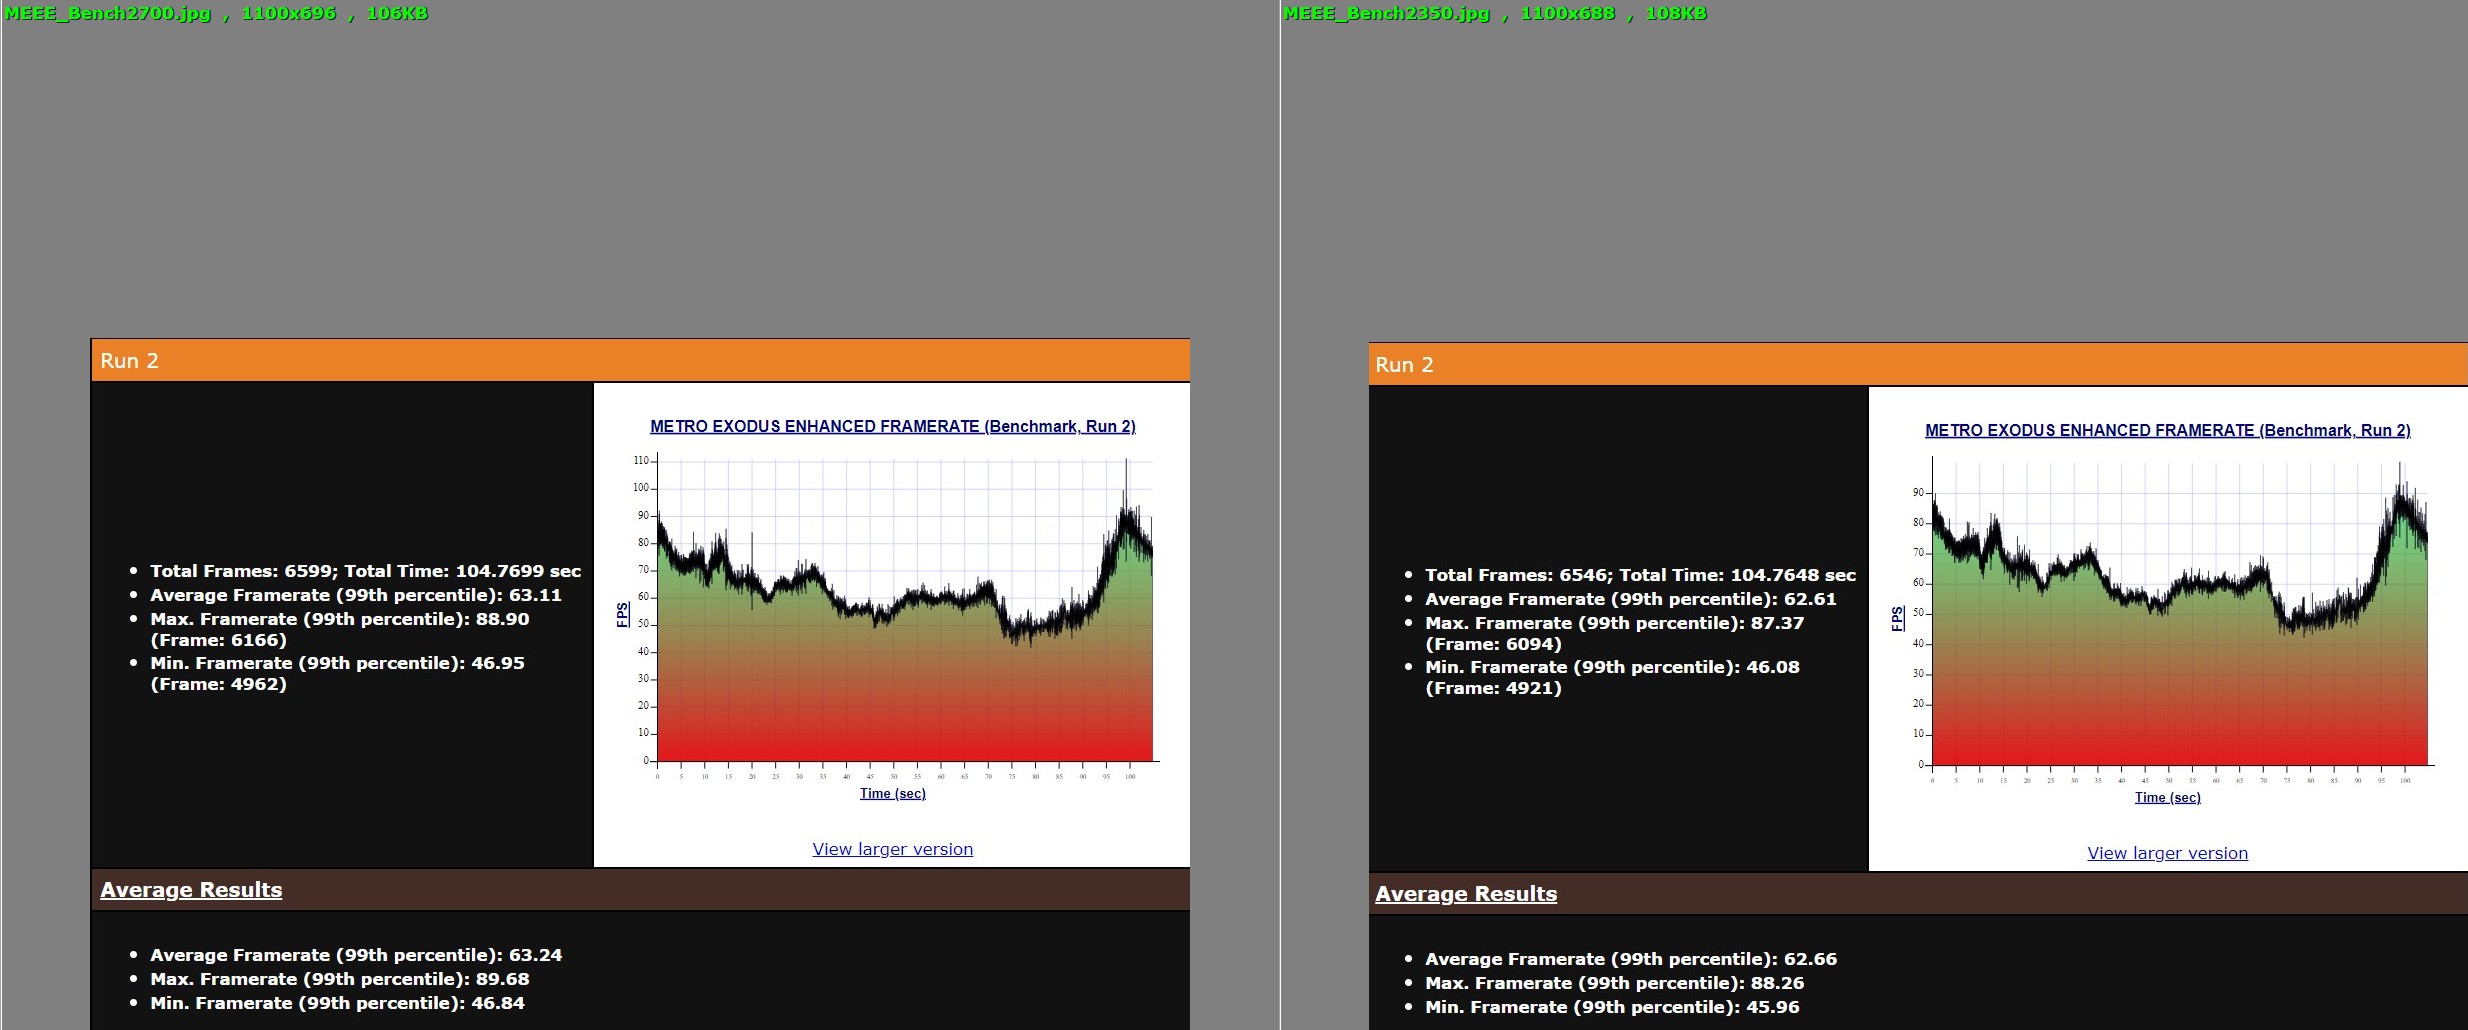Select average result 'Max. Framerate (99th percentile): 89.68'
The width and height of the screenshot is (2468, 1030).
[340, 979]
